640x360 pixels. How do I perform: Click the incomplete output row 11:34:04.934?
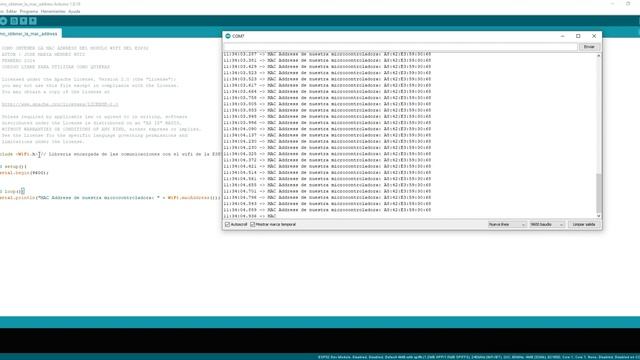tap(250, 216)
